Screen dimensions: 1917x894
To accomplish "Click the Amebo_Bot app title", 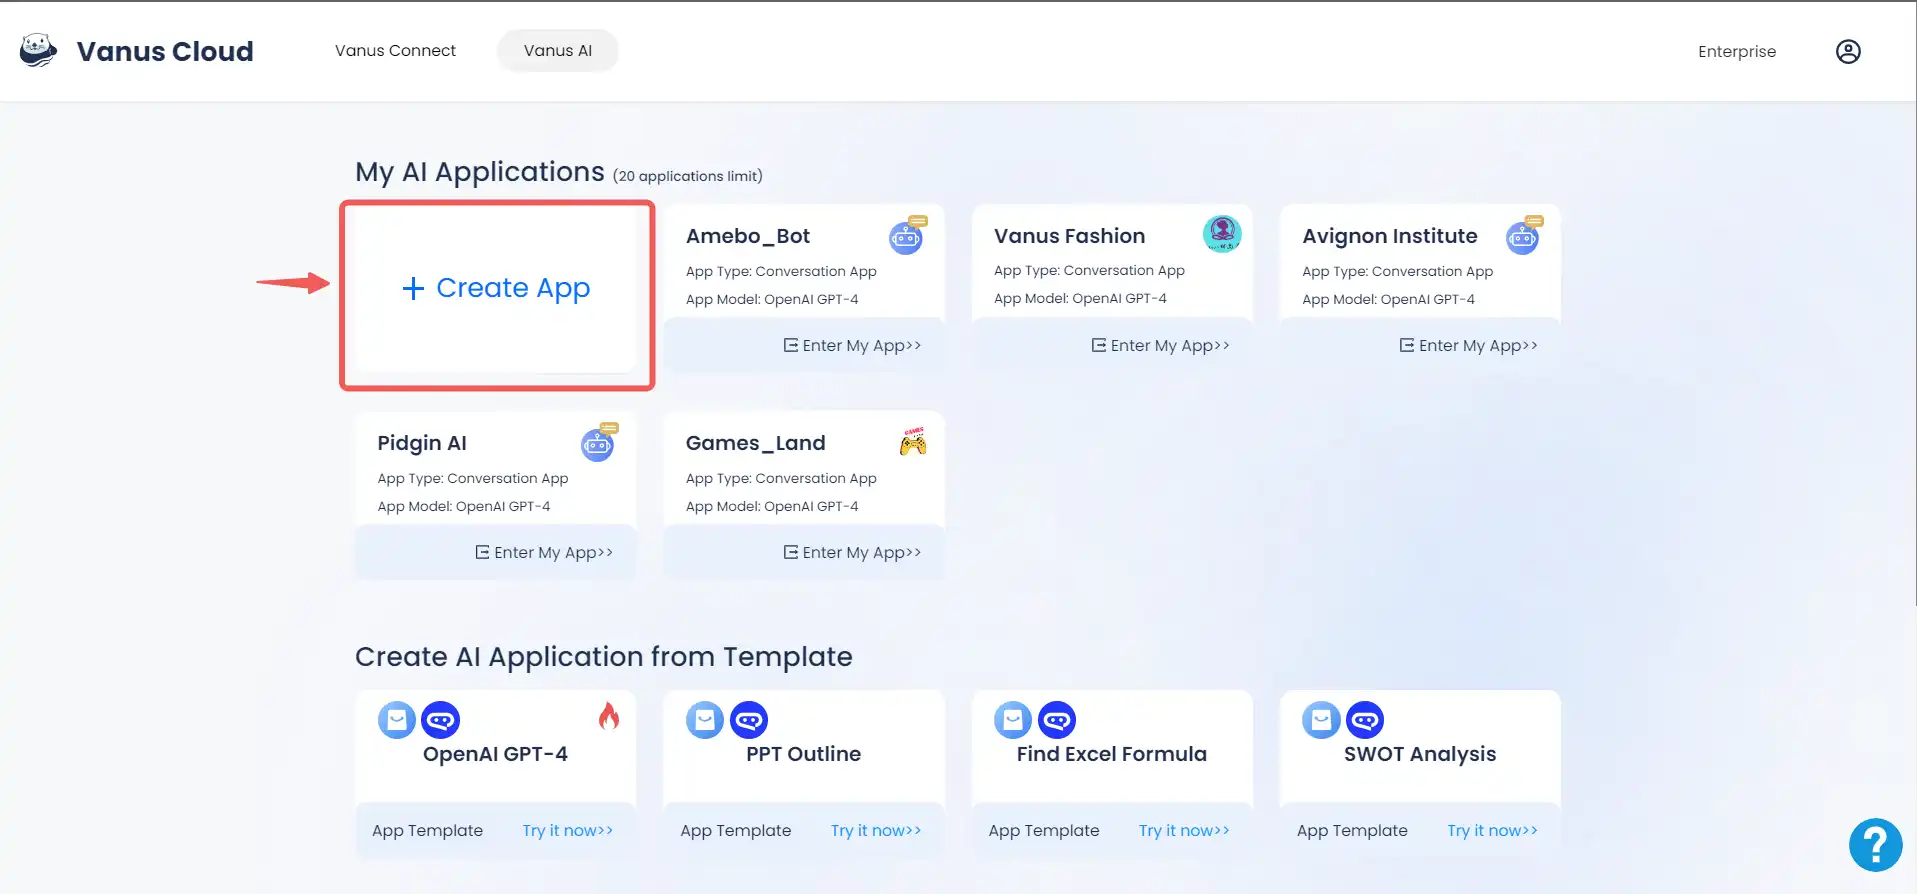I will [x=748, y=236].
